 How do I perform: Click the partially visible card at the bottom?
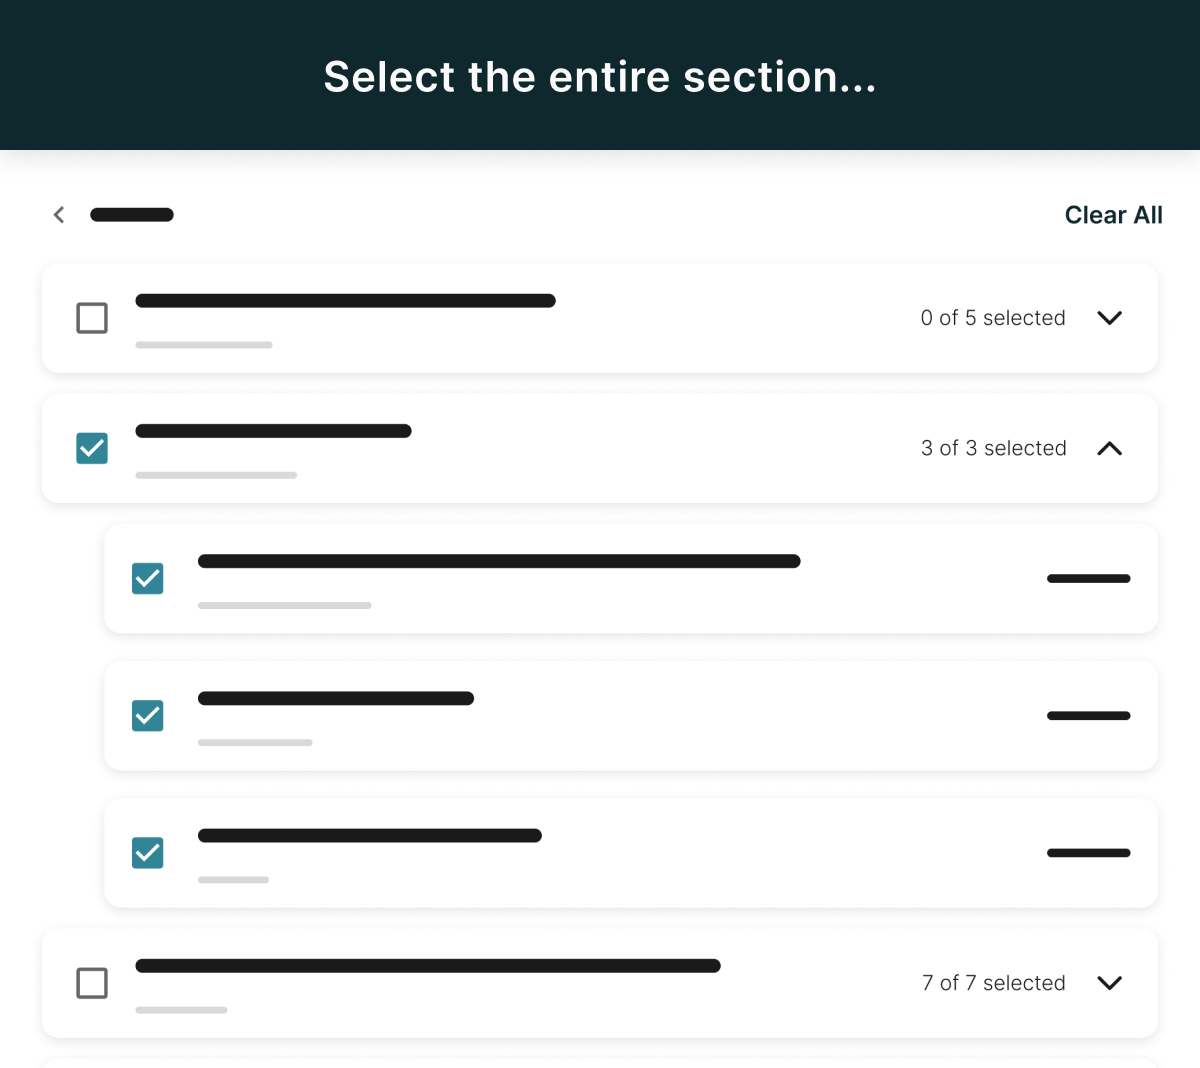(600, 1060)
